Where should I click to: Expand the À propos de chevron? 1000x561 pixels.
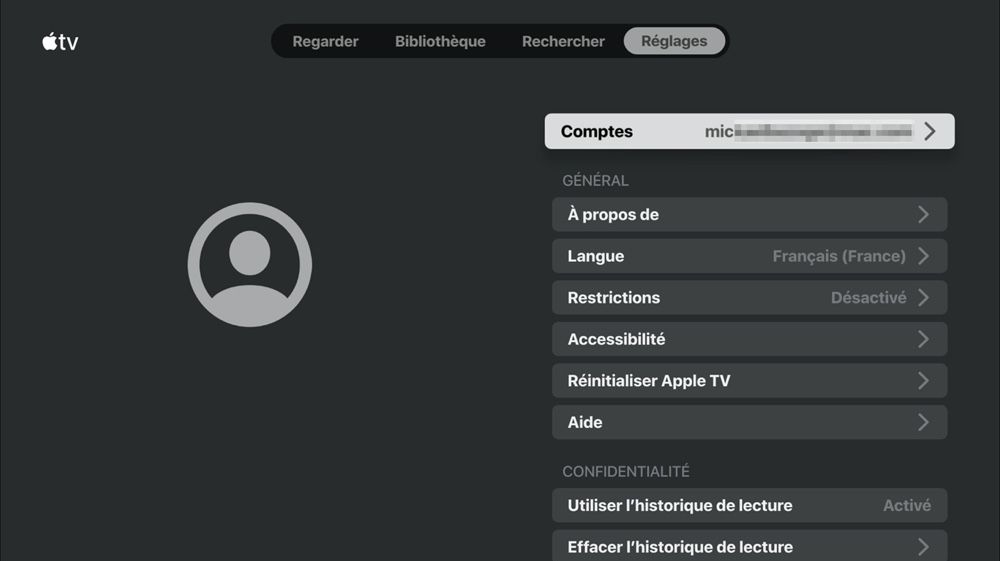[x=923, y=214]
